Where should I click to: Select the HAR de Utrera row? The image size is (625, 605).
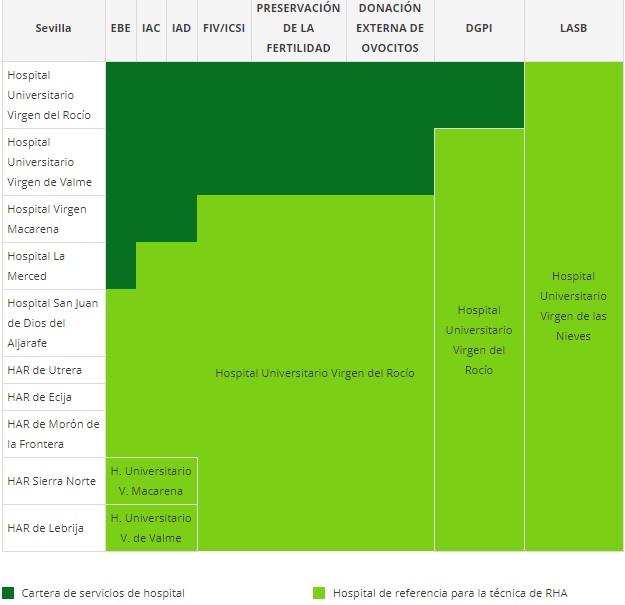point(53,370)
